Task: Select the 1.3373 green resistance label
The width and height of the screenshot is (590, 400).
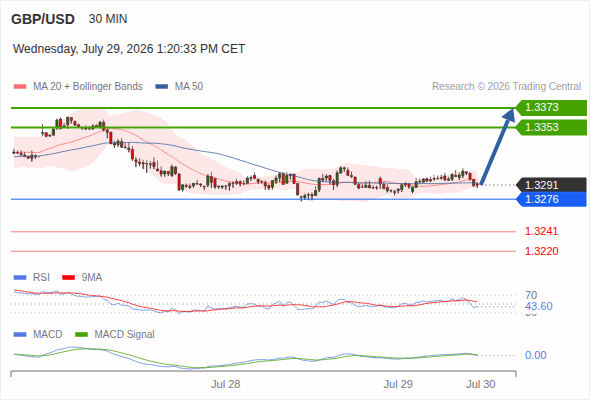Action: (551, 108)
